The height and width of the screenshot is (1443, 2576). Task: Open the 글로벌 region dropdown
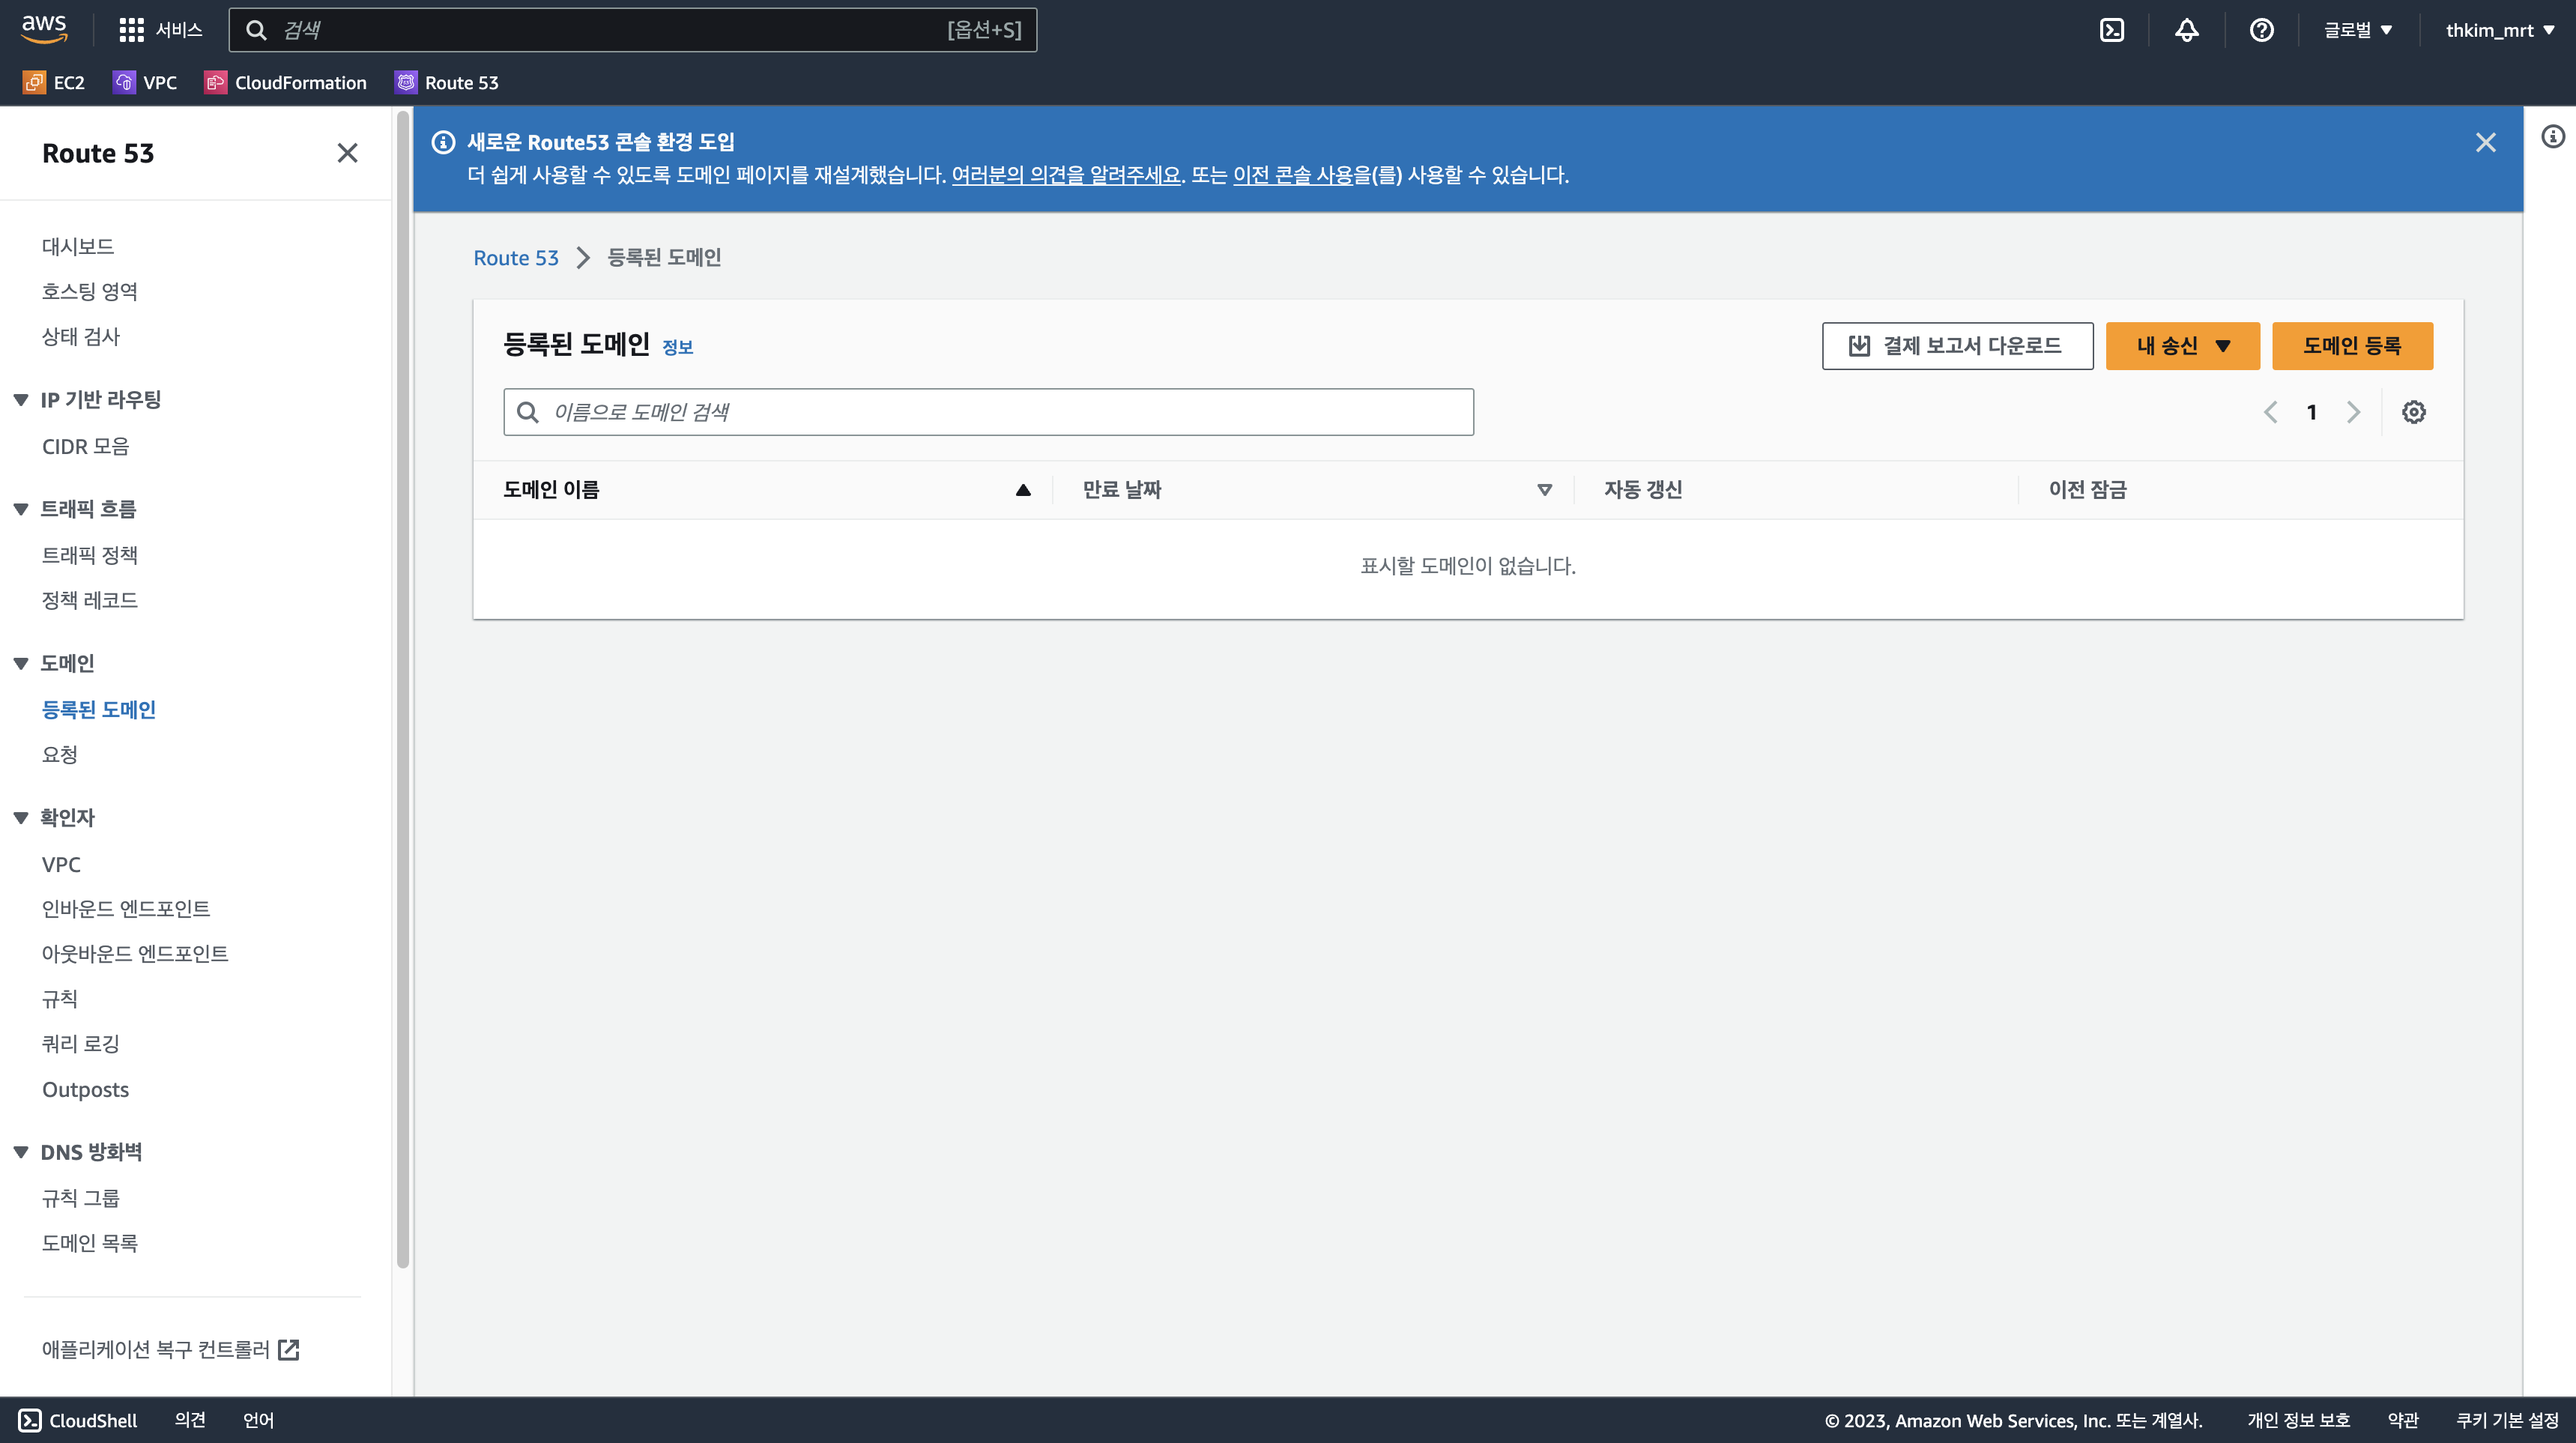[x=2357, y=30]
